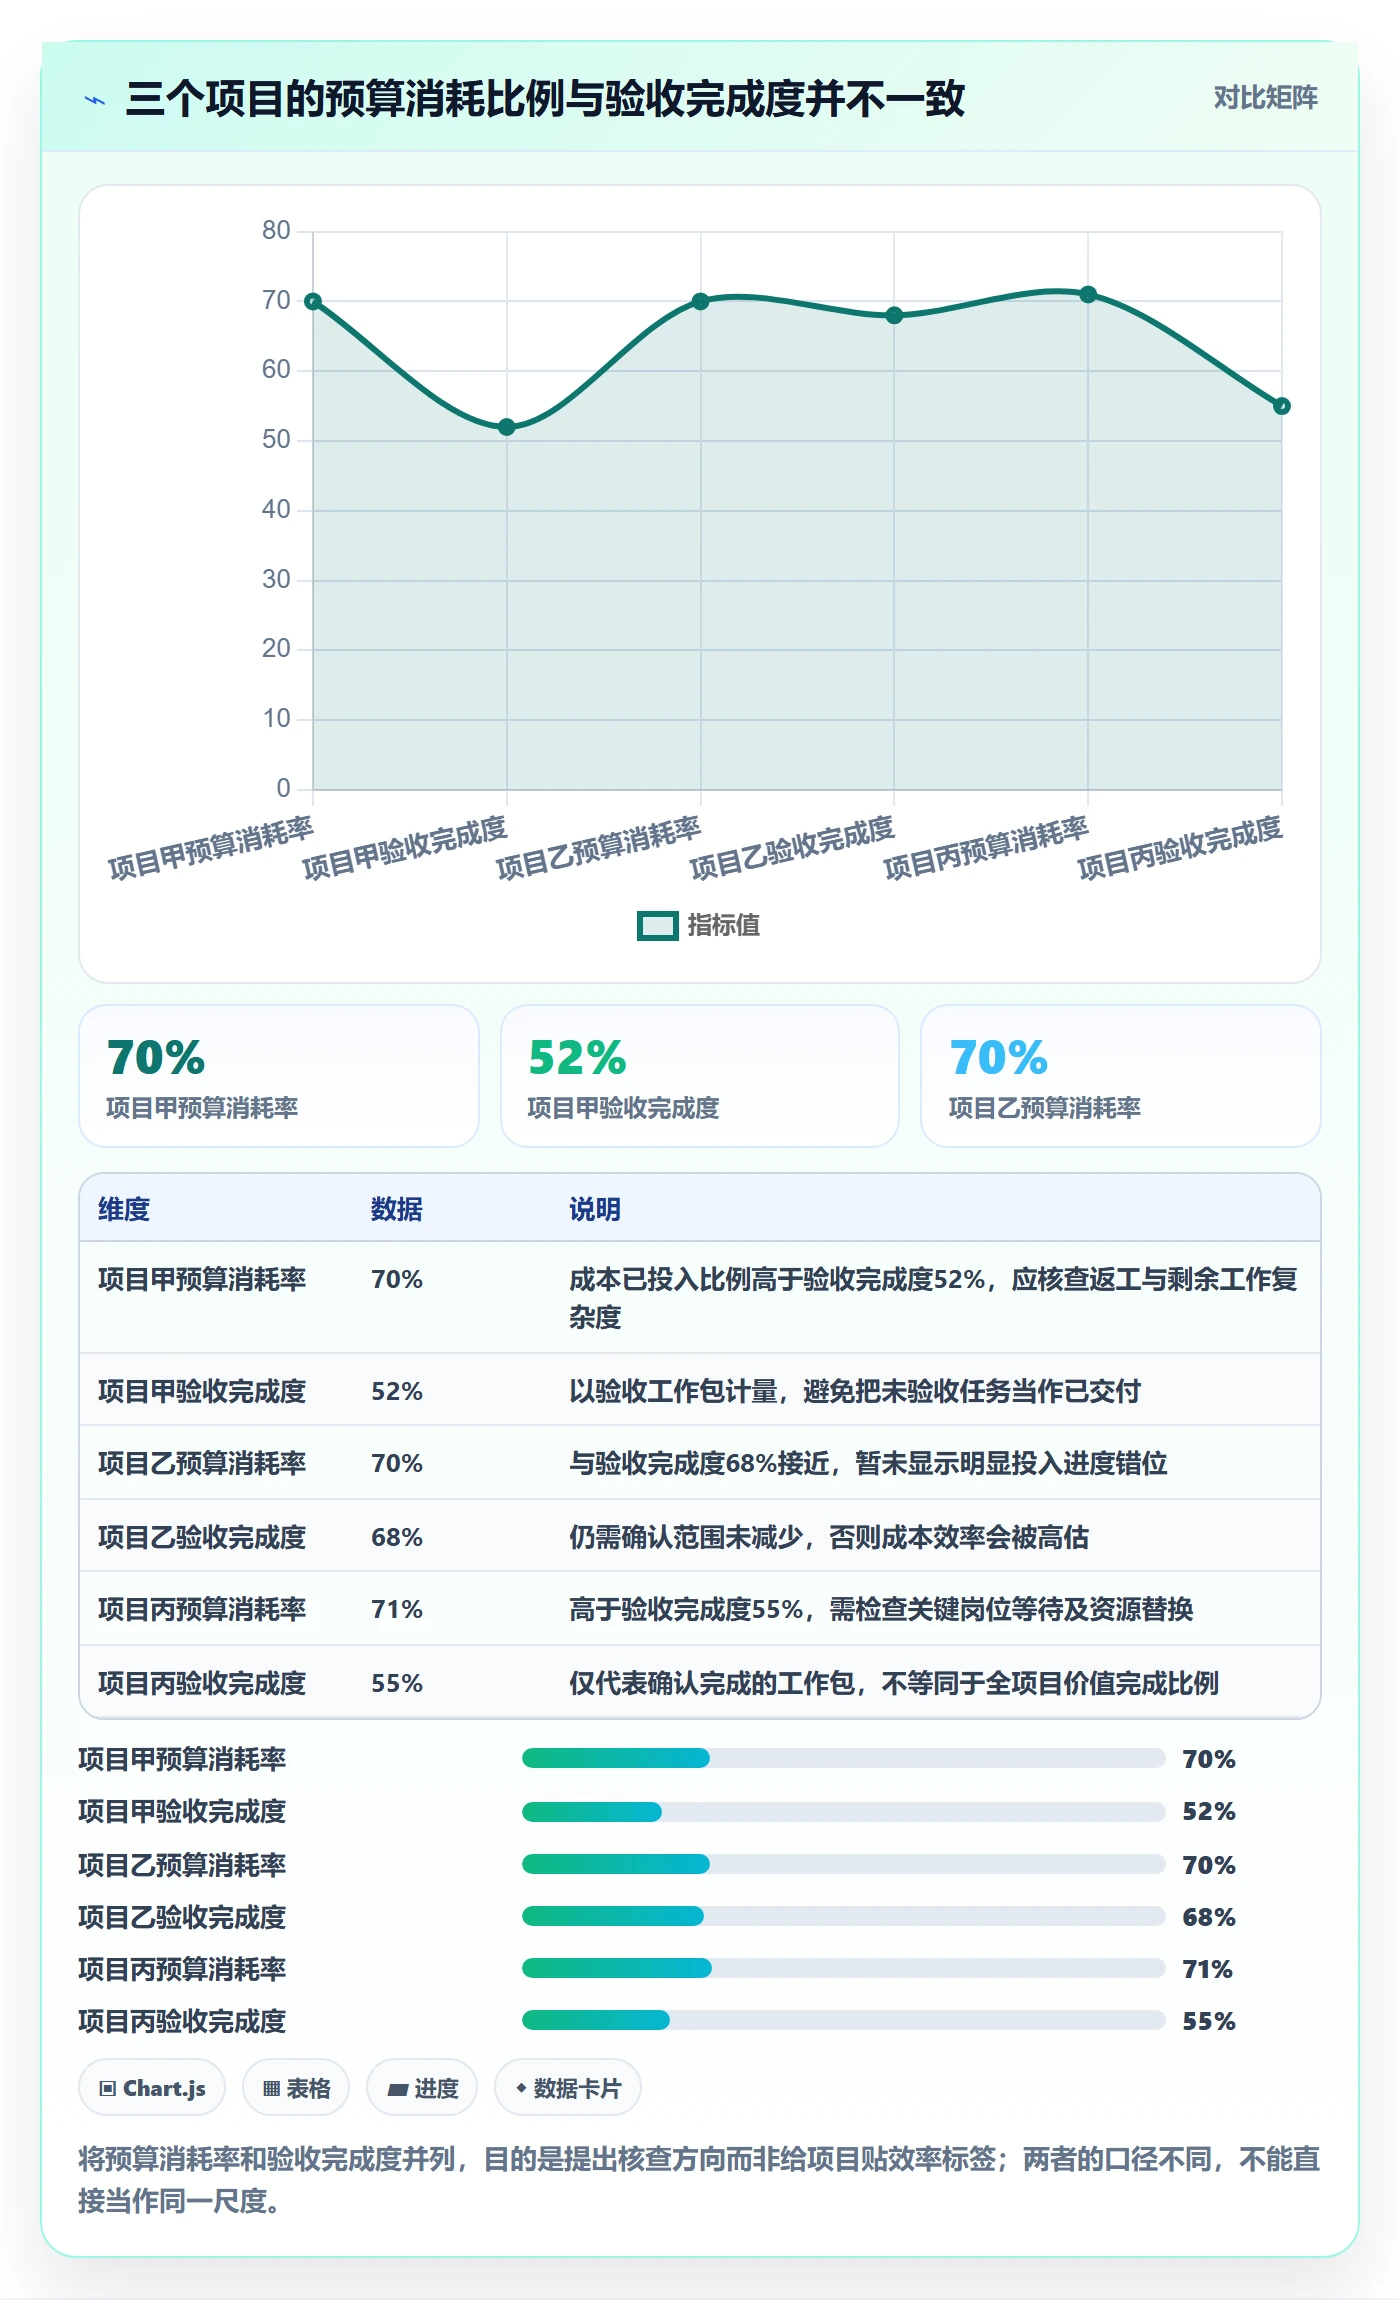Screen dimensions: 1400x2300
Task: Click the Chart.js chip
Action: coord(152,2088)
